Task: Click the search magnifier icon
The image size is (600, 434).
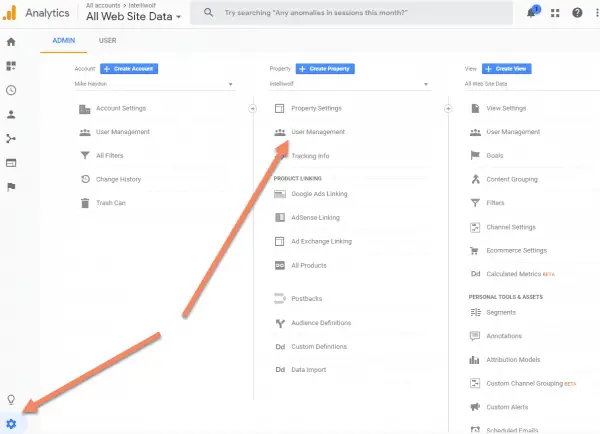Action: pos(208,13)
